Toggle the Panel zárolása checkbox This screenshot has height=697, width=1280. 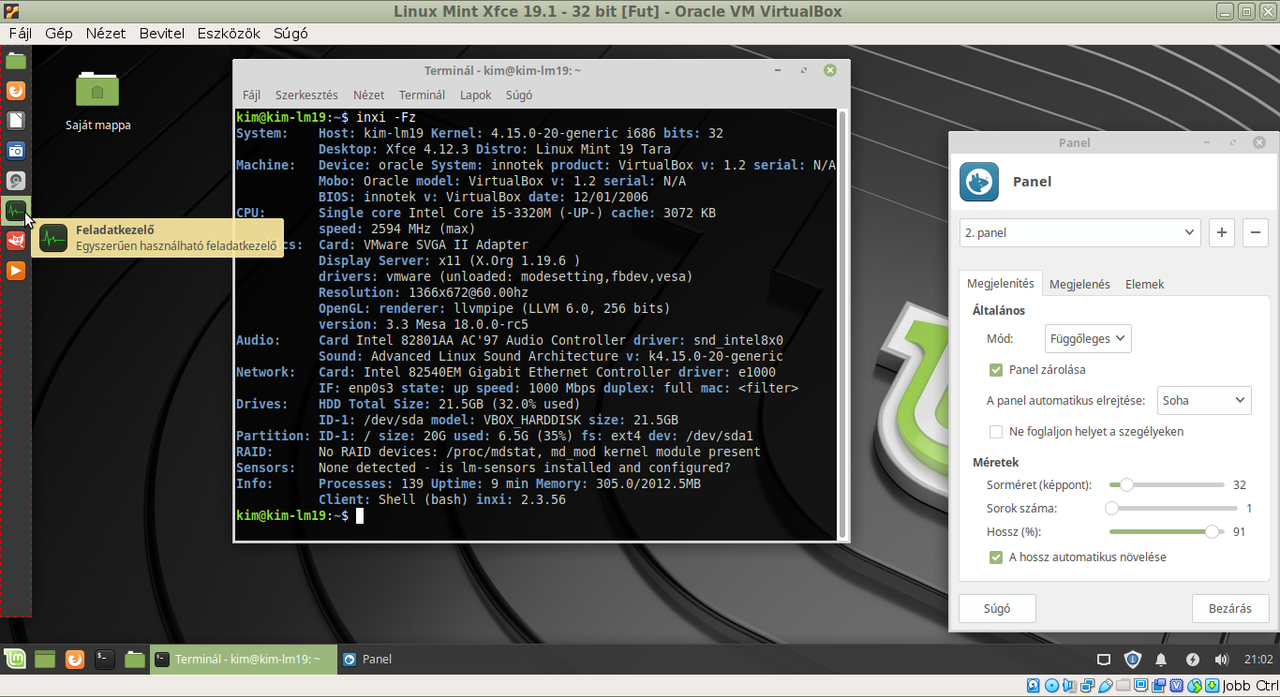coord(996,370)
